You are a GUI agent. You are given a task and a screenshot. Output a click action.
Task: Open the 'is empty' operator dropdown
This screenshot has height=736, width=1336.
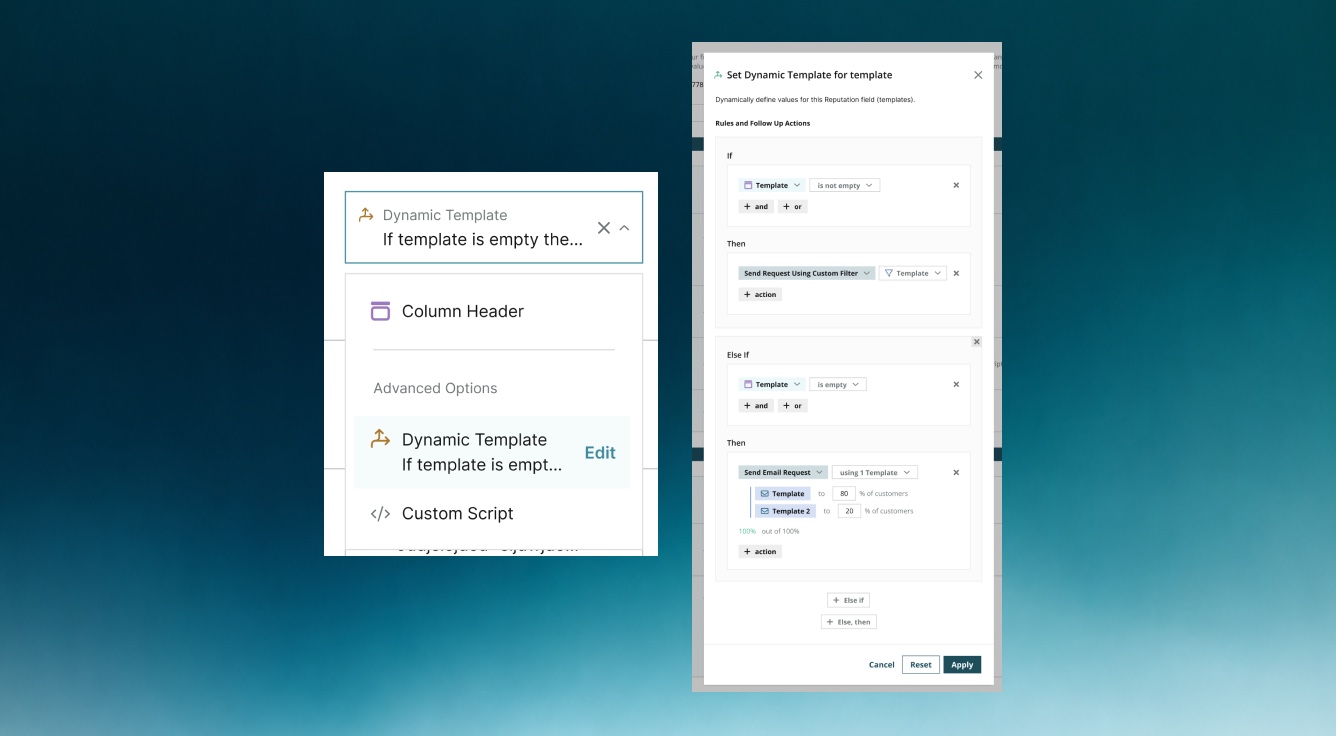[x=838, y=384]
